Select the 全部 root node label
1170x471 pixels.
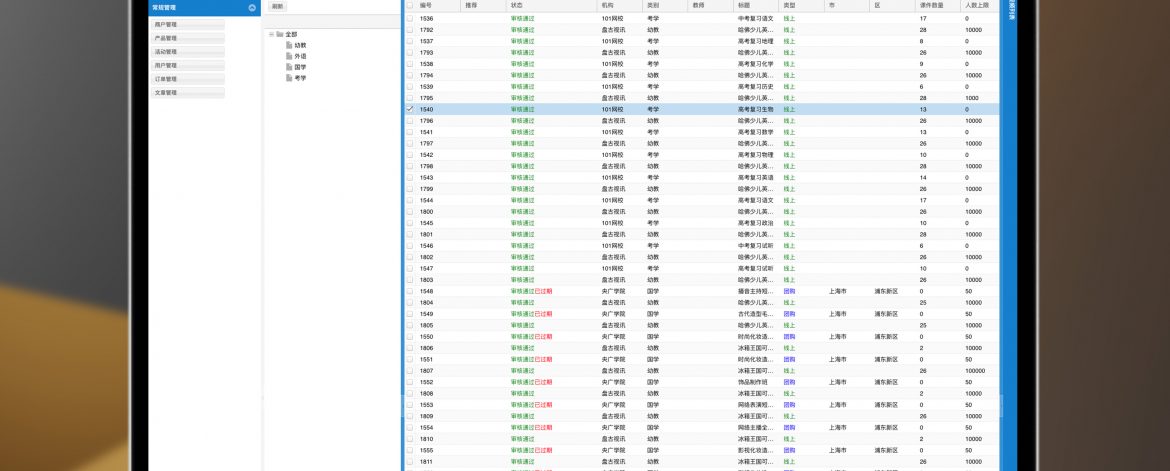(x=291, y=34)
